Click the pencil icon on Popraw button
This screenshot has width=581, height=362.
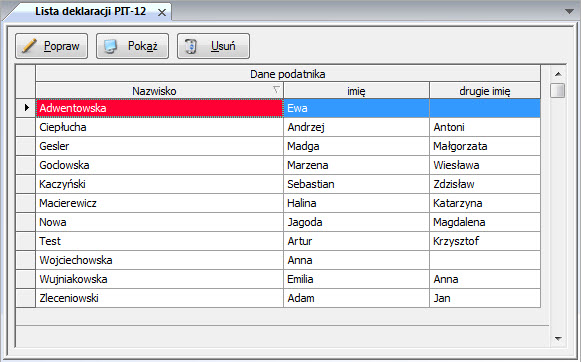coord(29,46)
